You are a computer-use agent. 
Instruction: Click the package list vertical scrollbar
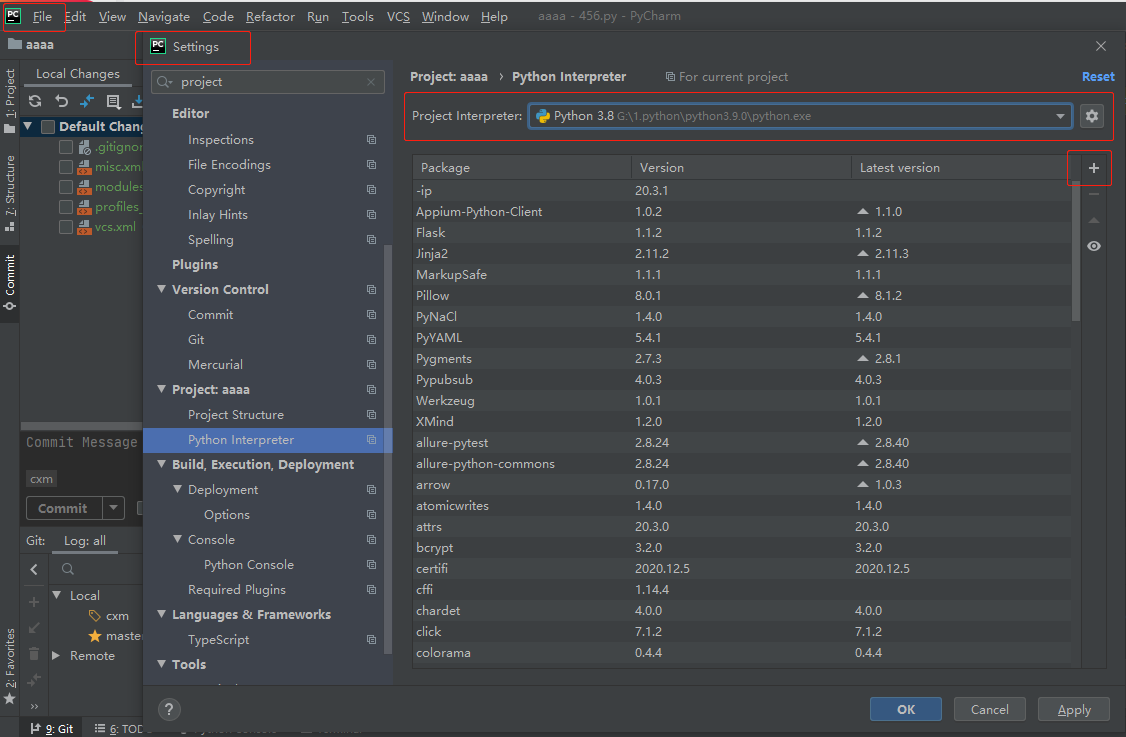1076,252
